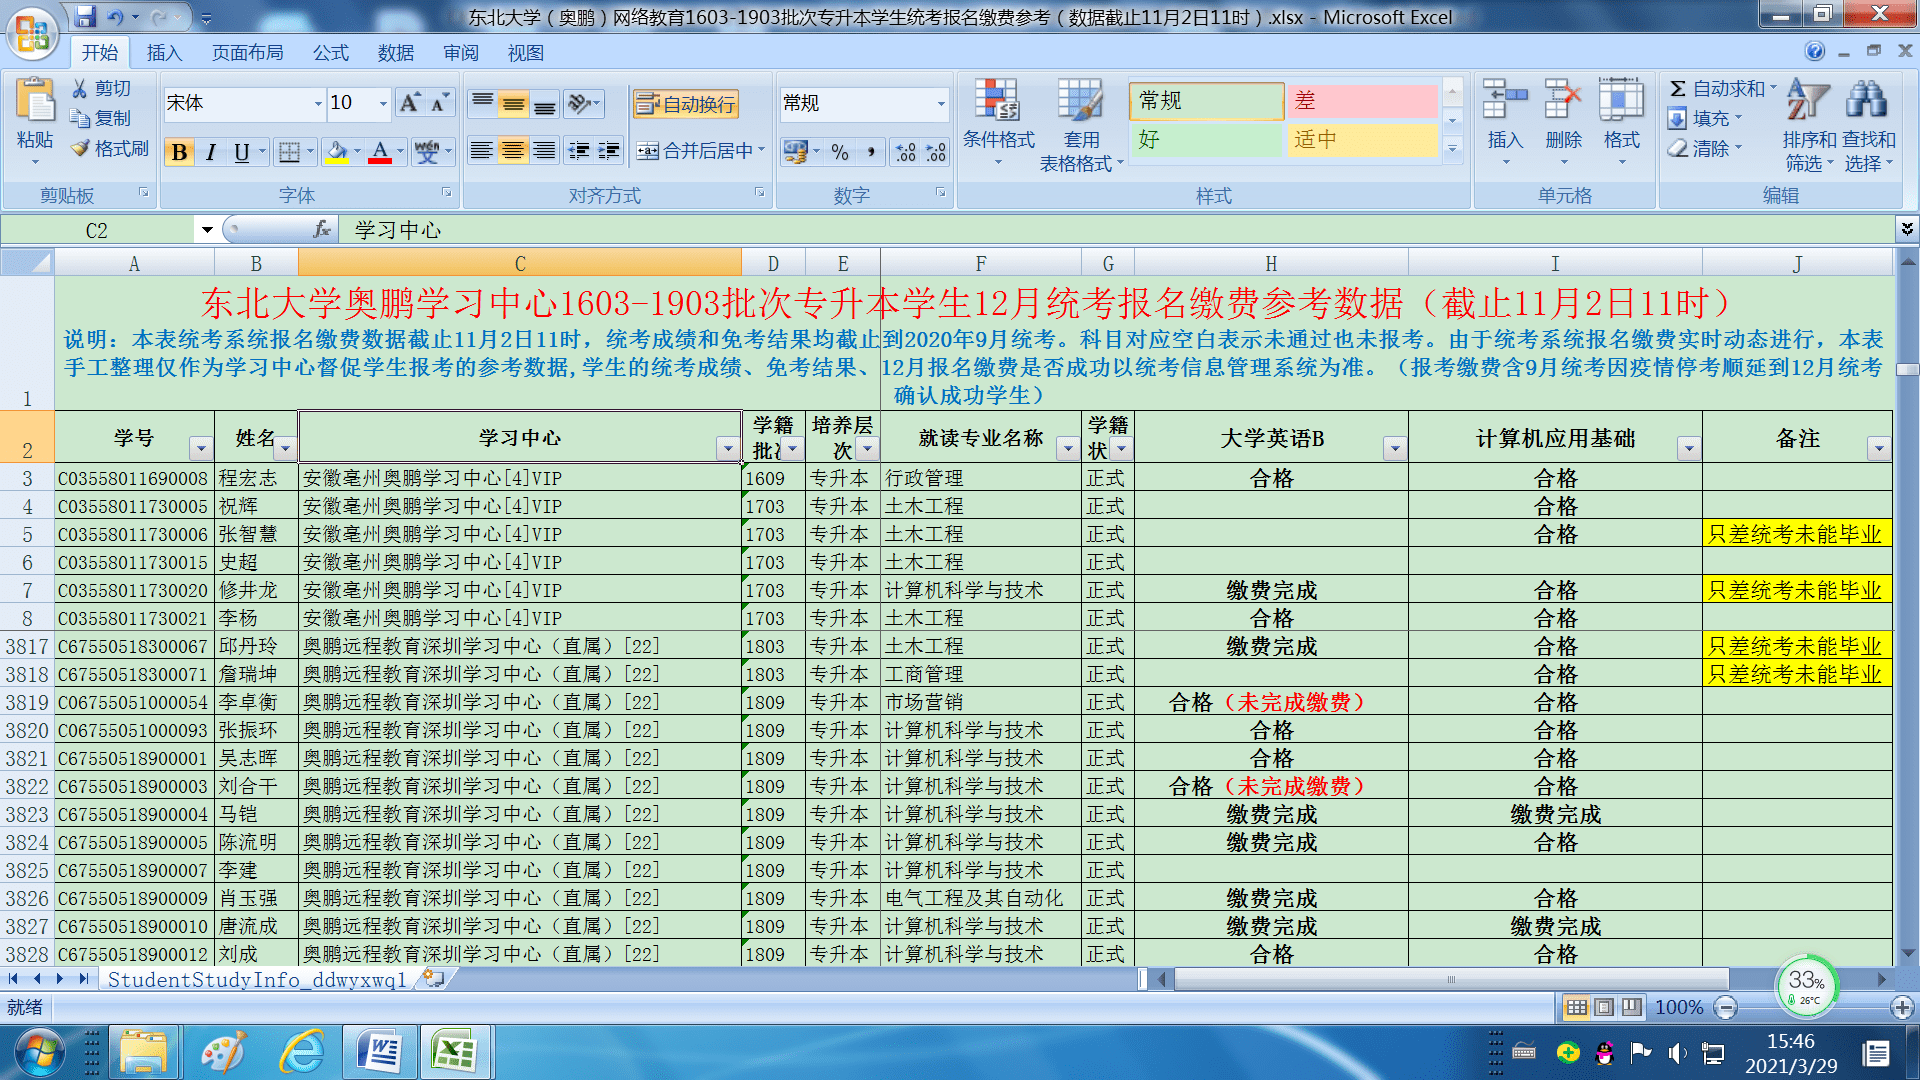
Task: Click the Paste icon
Action: 35,103
